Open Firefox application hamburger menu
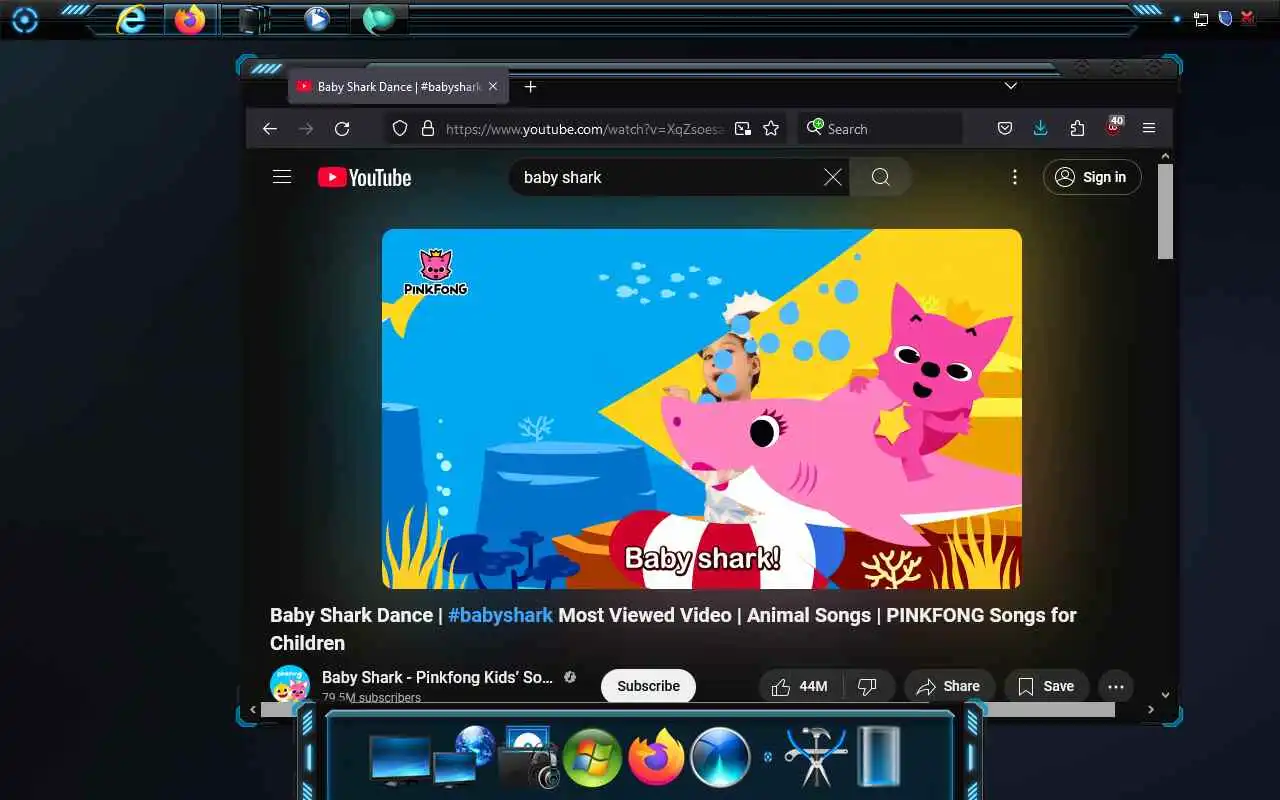Viewport: 1280px width, 800px height. coord(1149,129)
